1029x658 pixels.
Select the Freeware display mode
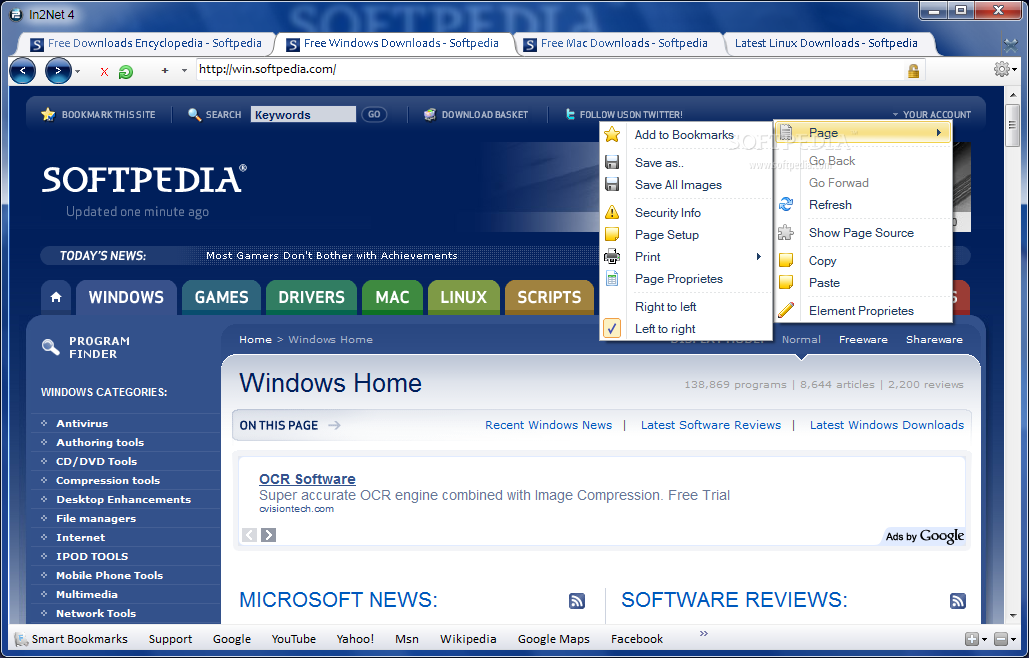[863, 340]
